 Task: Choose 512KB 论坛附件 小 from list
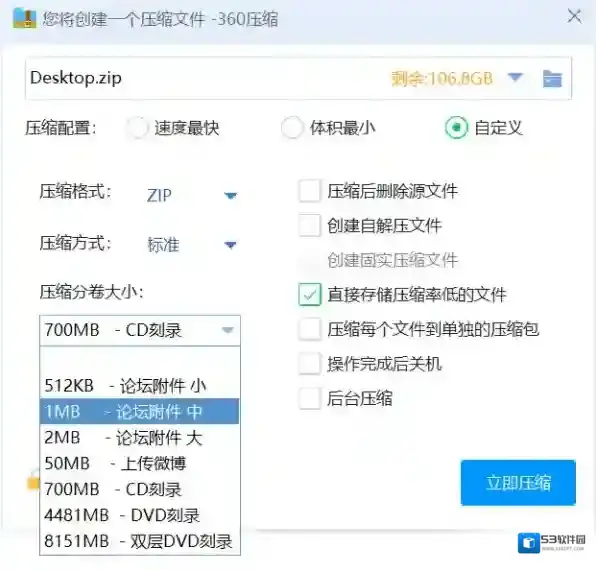140,386
